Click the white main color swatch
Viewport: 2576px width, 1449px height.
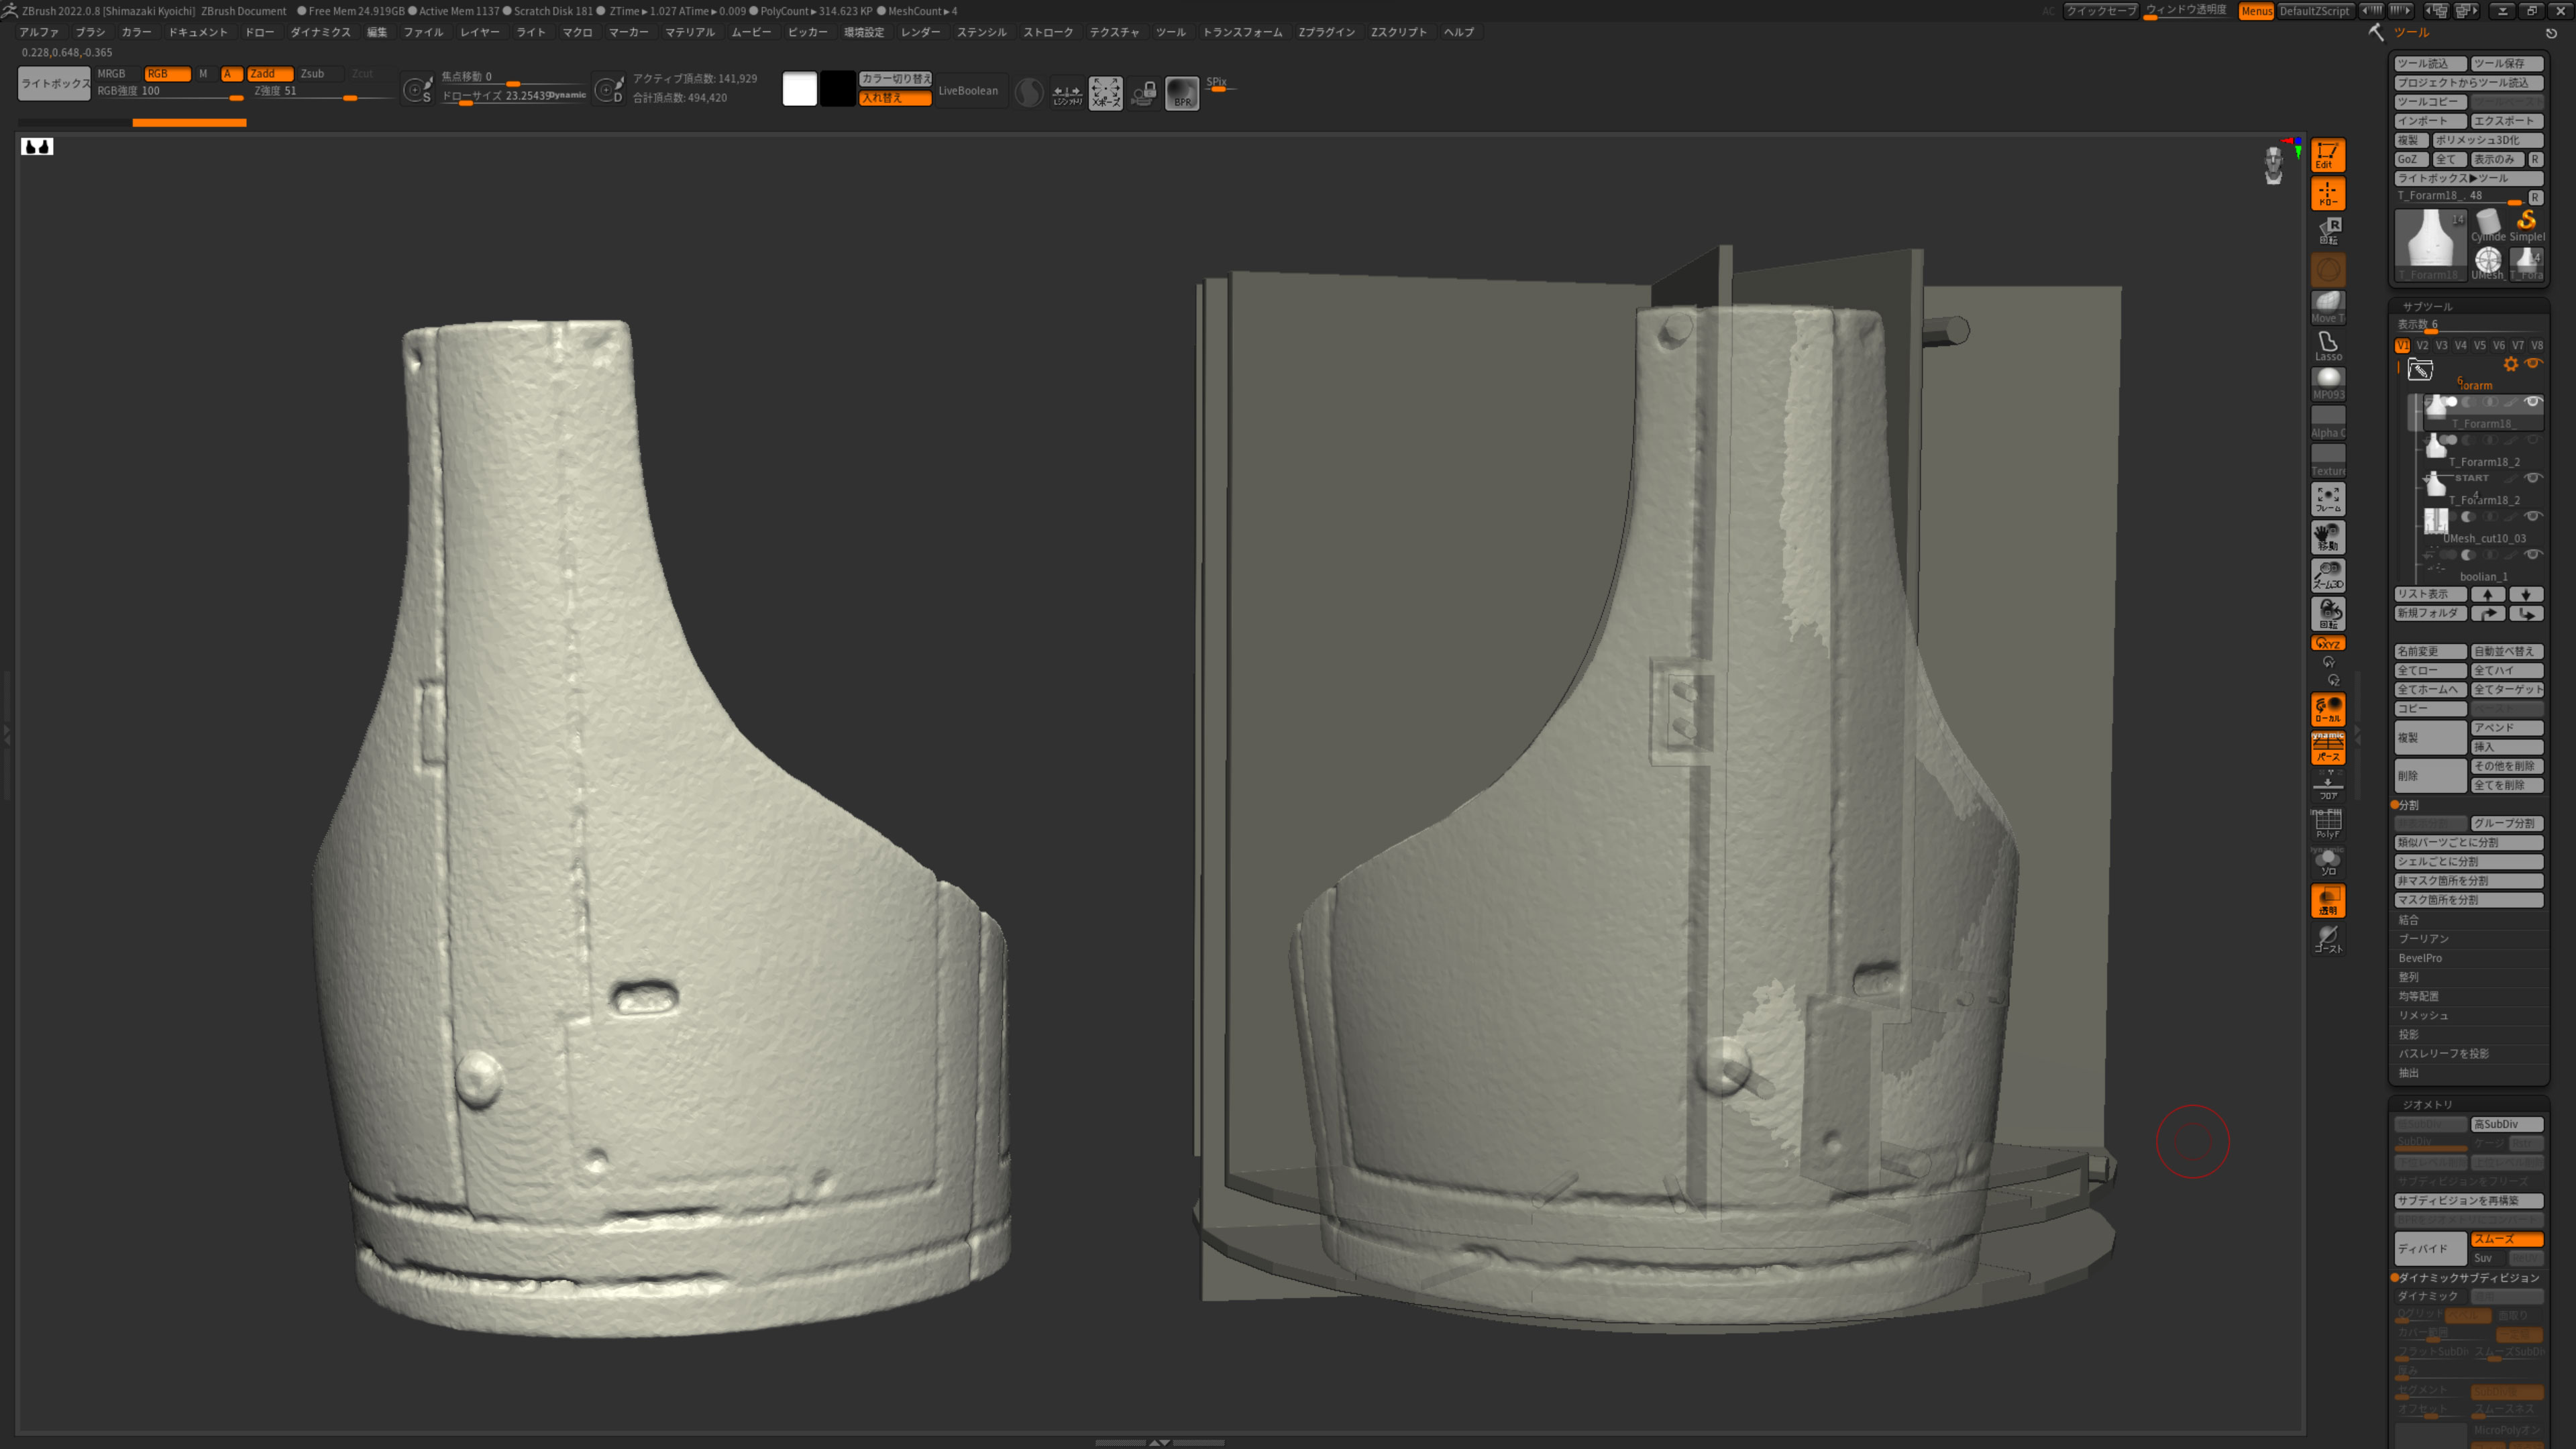coord(799,89)
